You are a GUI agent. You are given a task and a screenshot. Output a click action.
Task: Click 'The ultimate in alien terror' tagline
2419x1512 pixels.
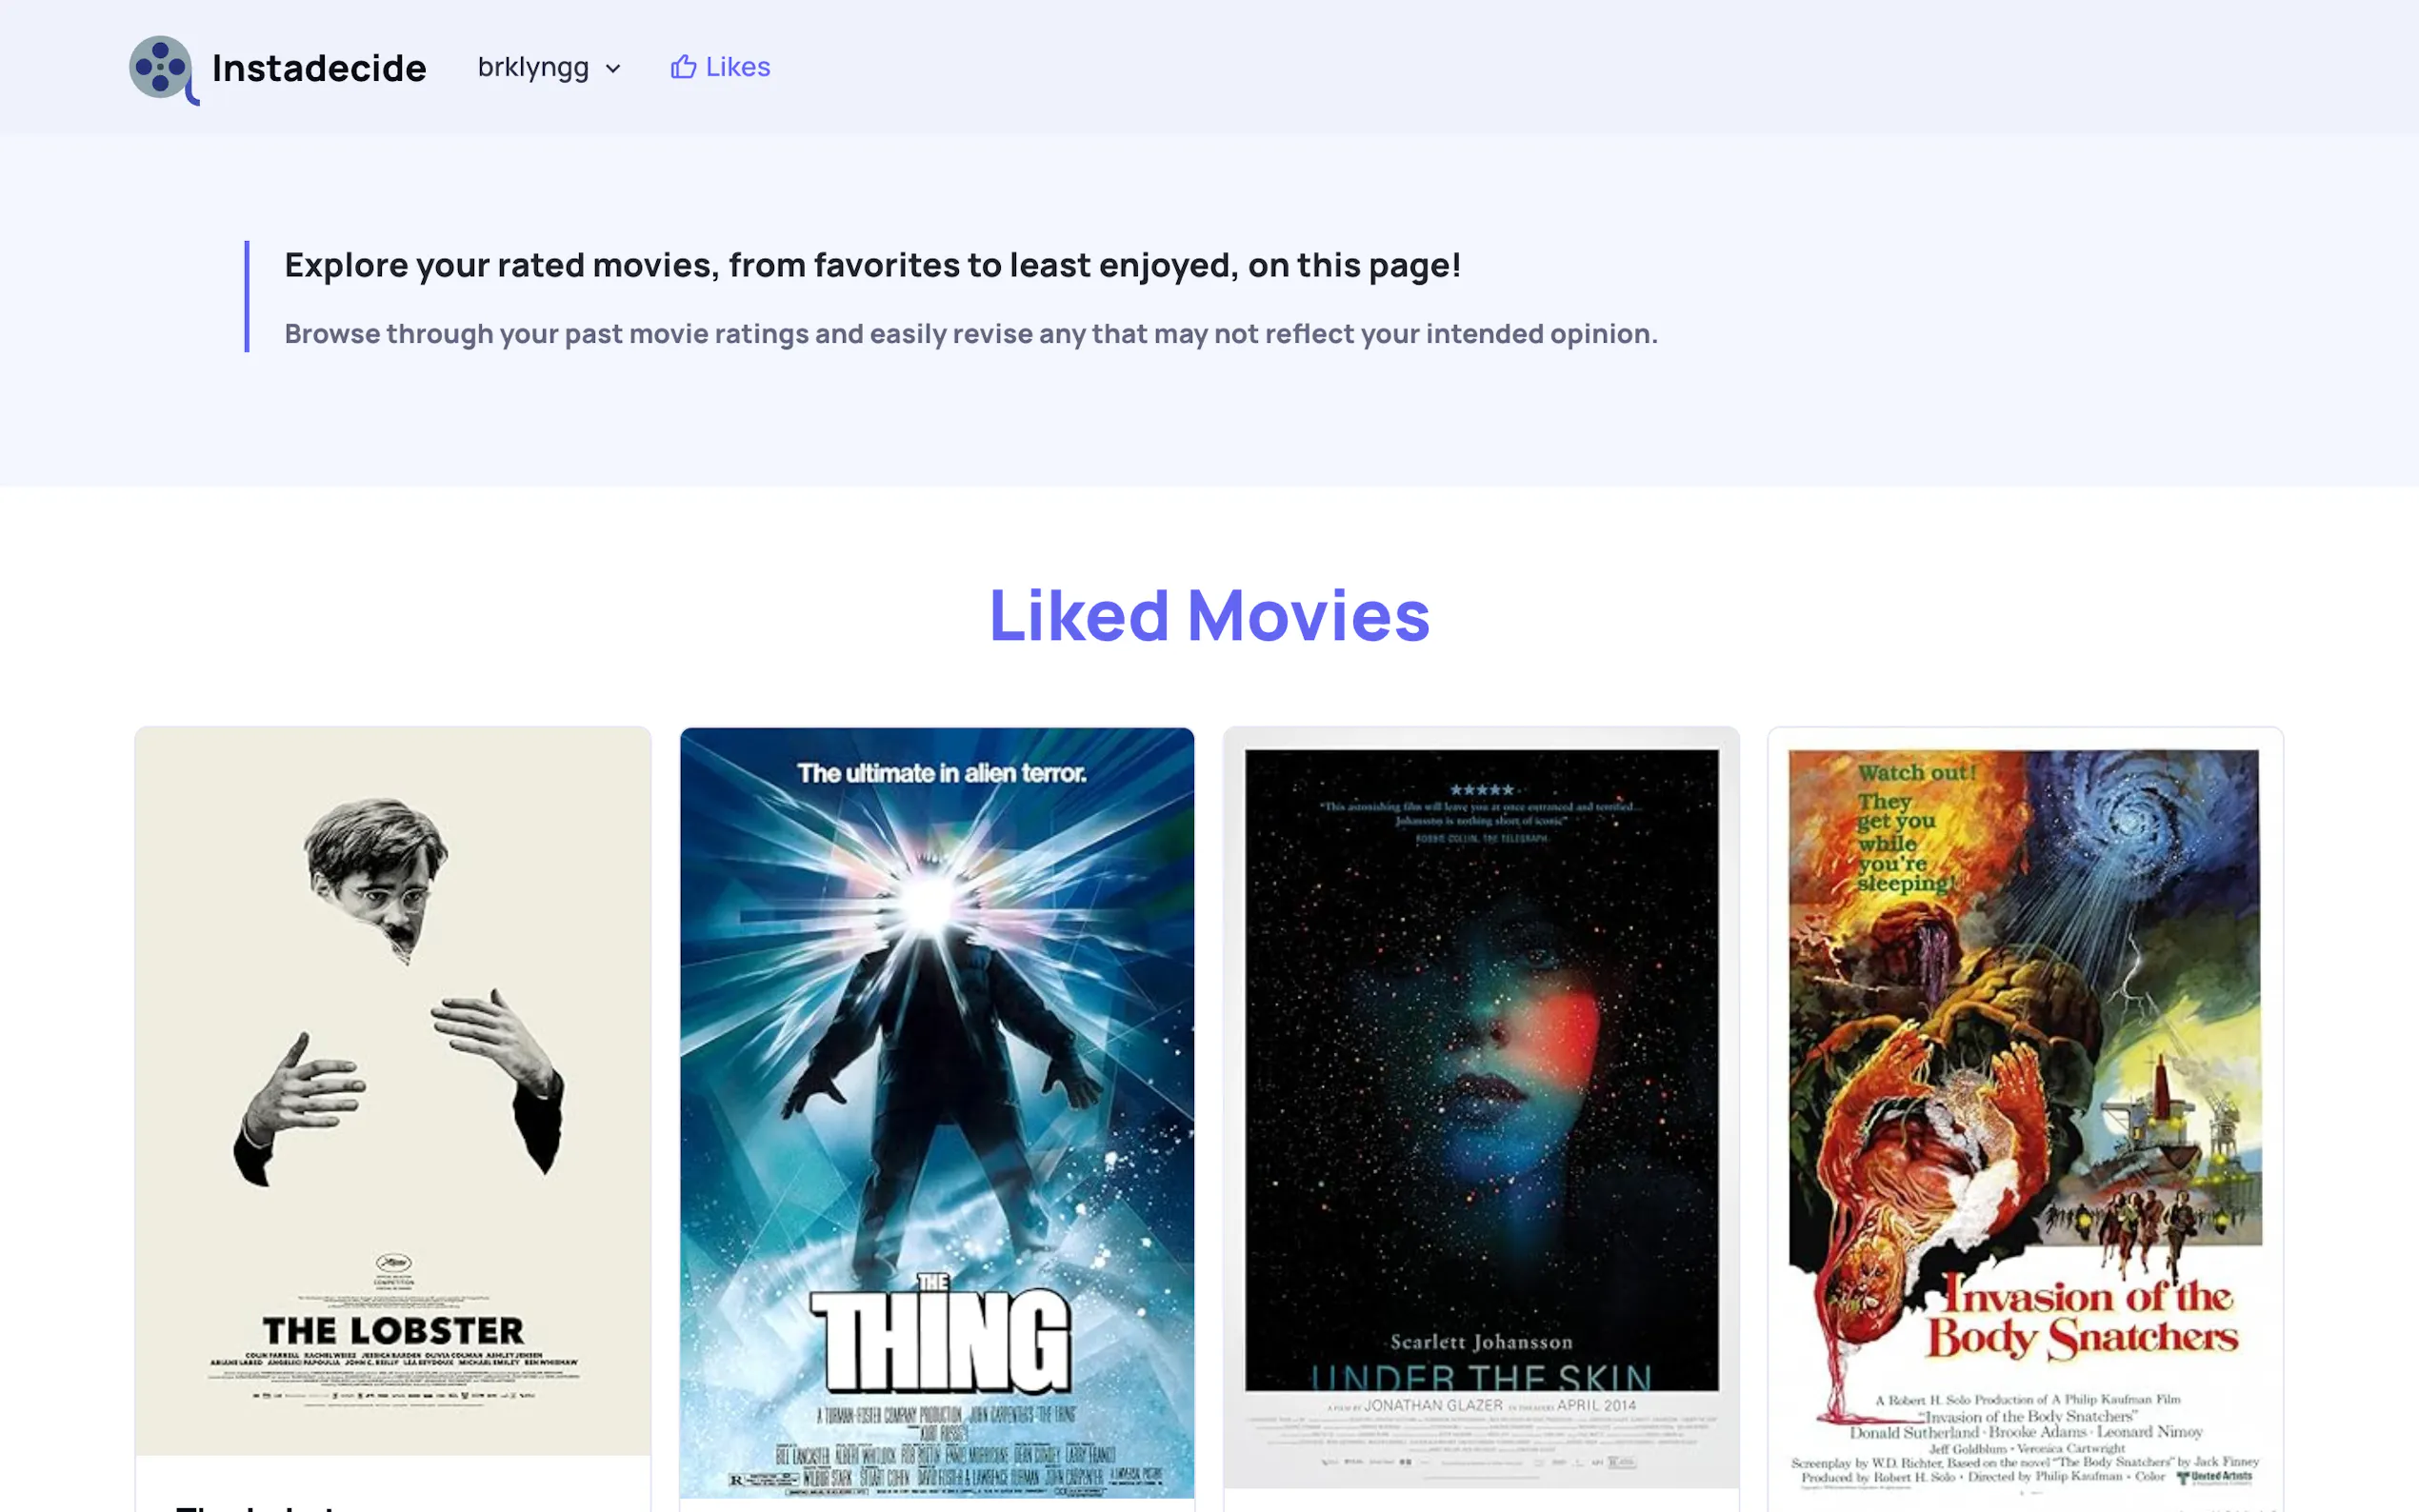(940, 773)
